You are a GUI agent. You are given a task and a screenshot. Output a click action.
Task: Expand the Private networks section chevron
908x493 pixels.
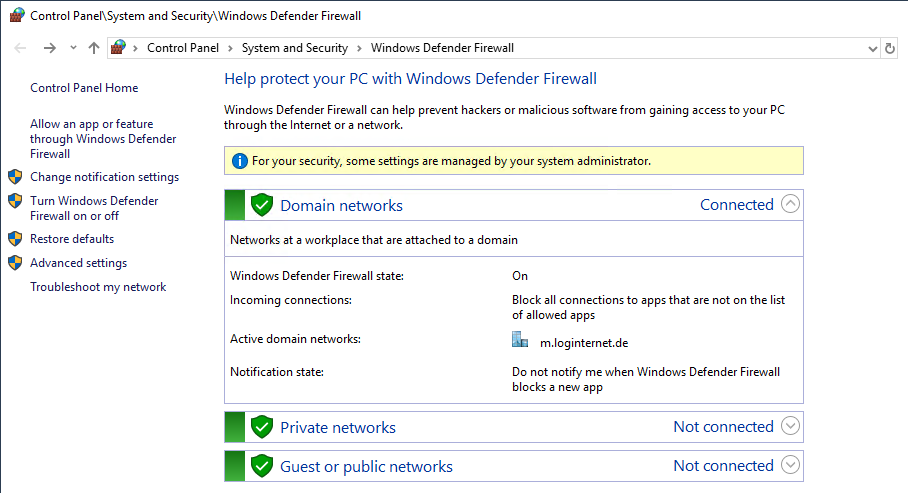click(x=790, y=426)
